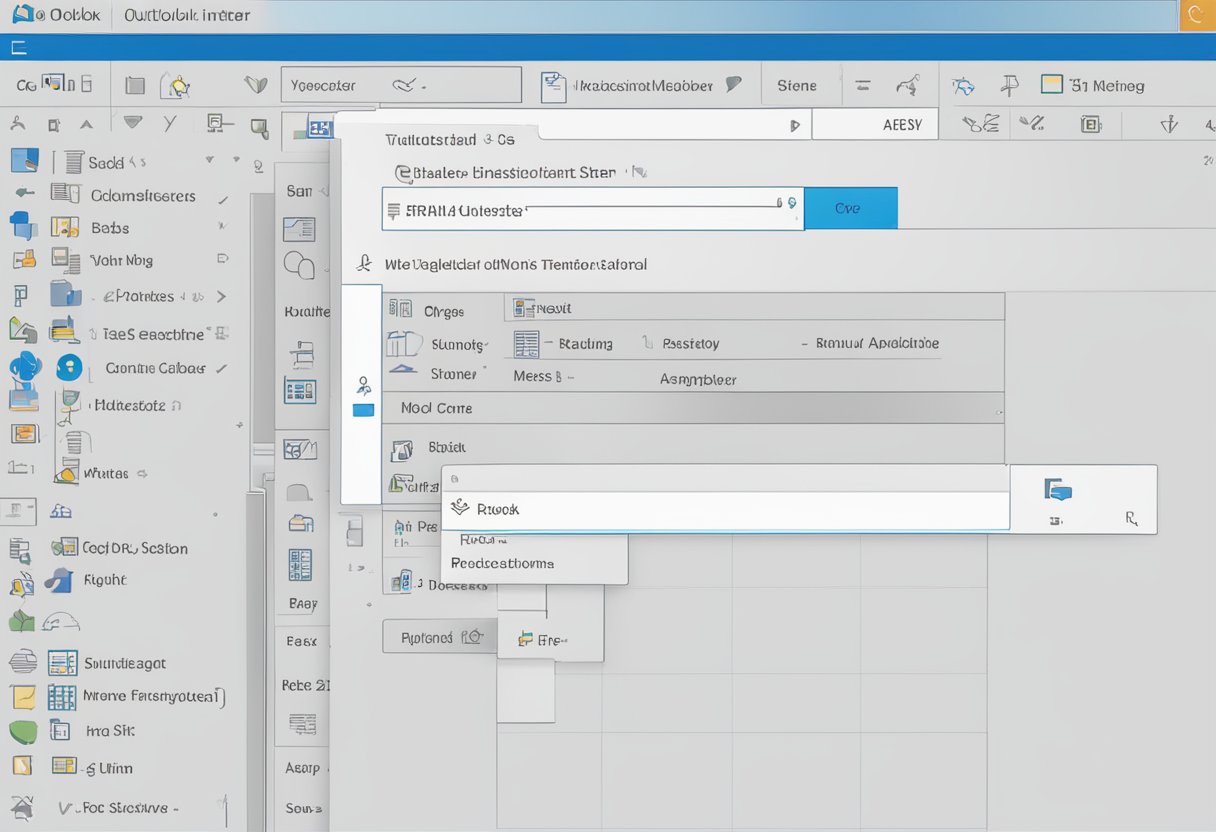Click inside the recipient input field
The image size is (1216, 832).
click(x=590, y=208)
